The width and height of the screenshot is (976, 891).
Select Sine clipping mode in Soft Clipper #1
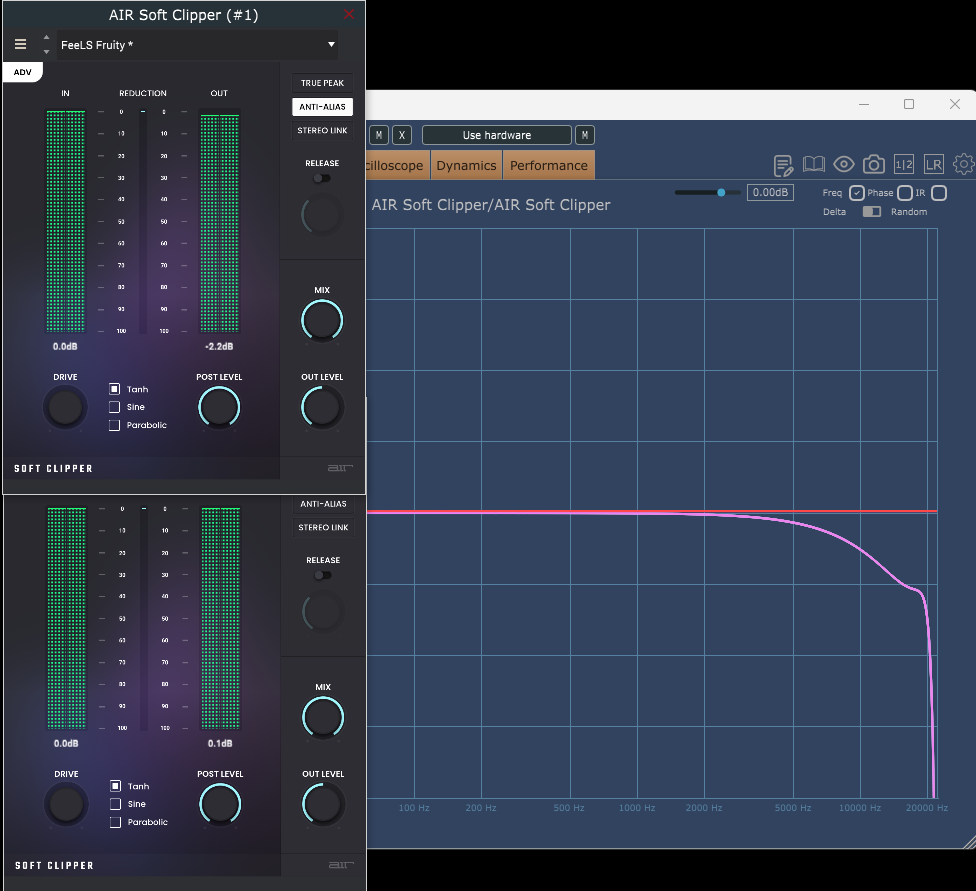coord(115,407)
